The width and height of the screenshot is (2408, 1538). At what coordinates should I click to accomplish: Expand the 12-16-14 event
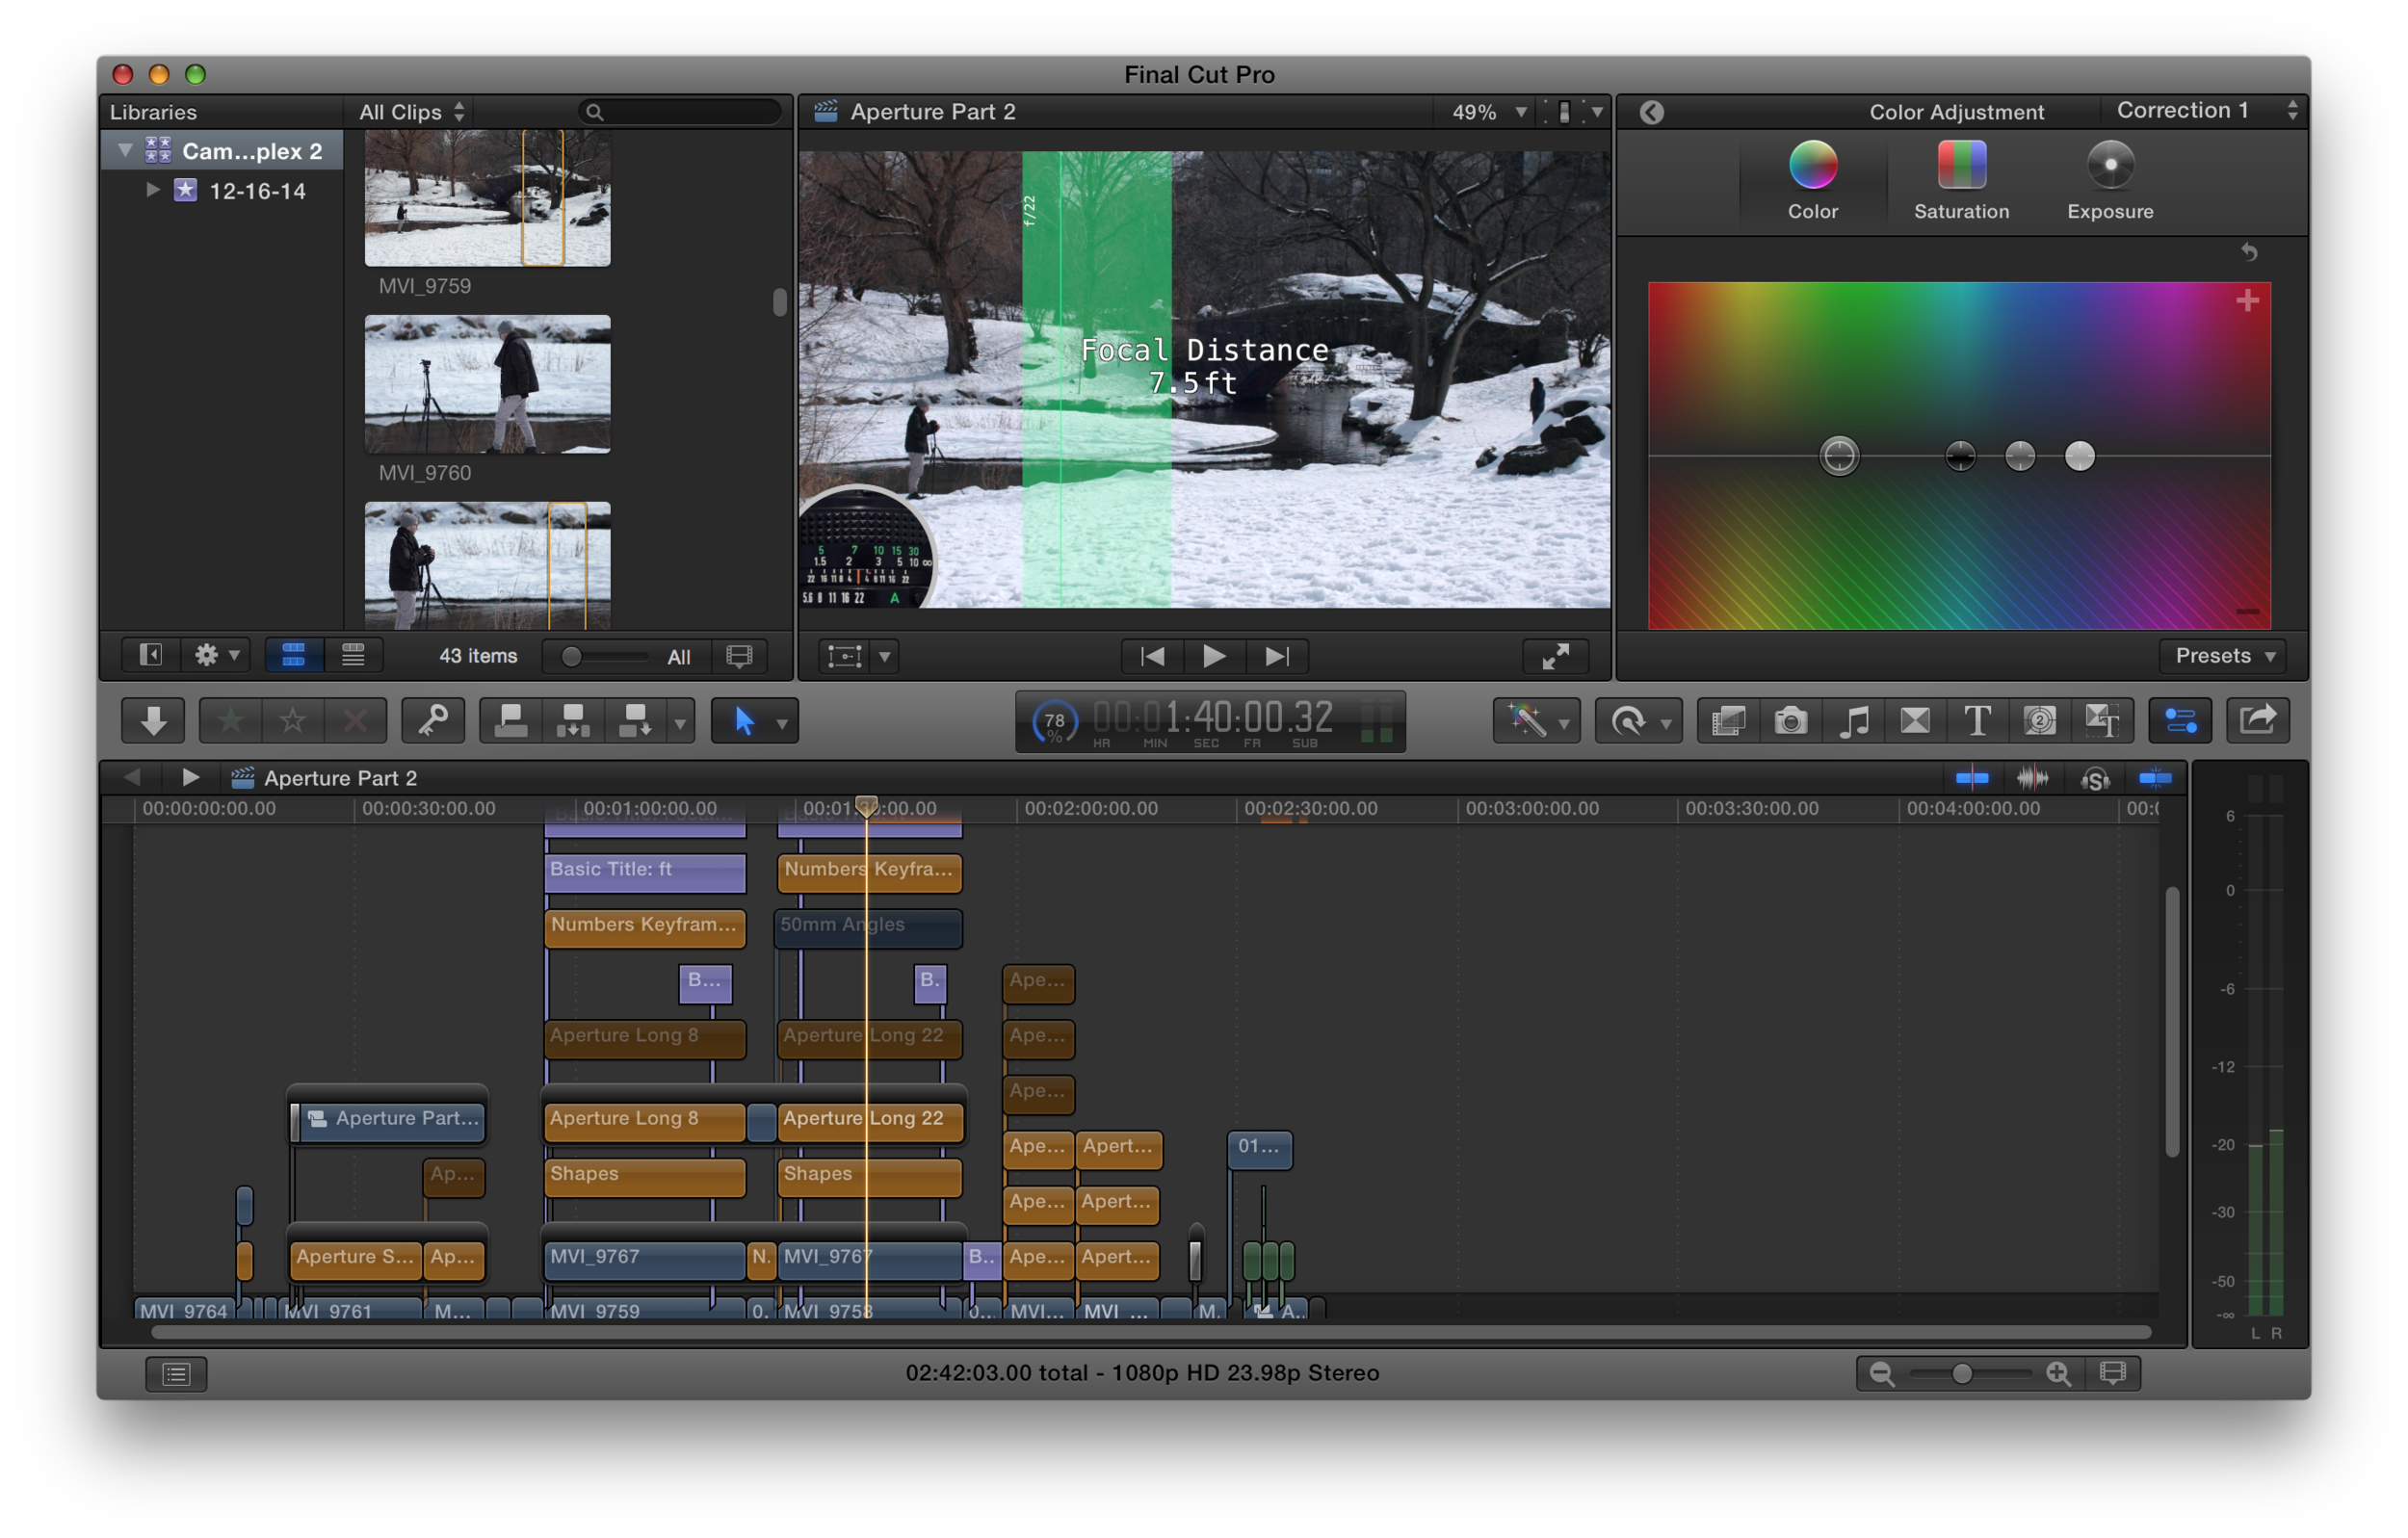click(x=152, y=189)
